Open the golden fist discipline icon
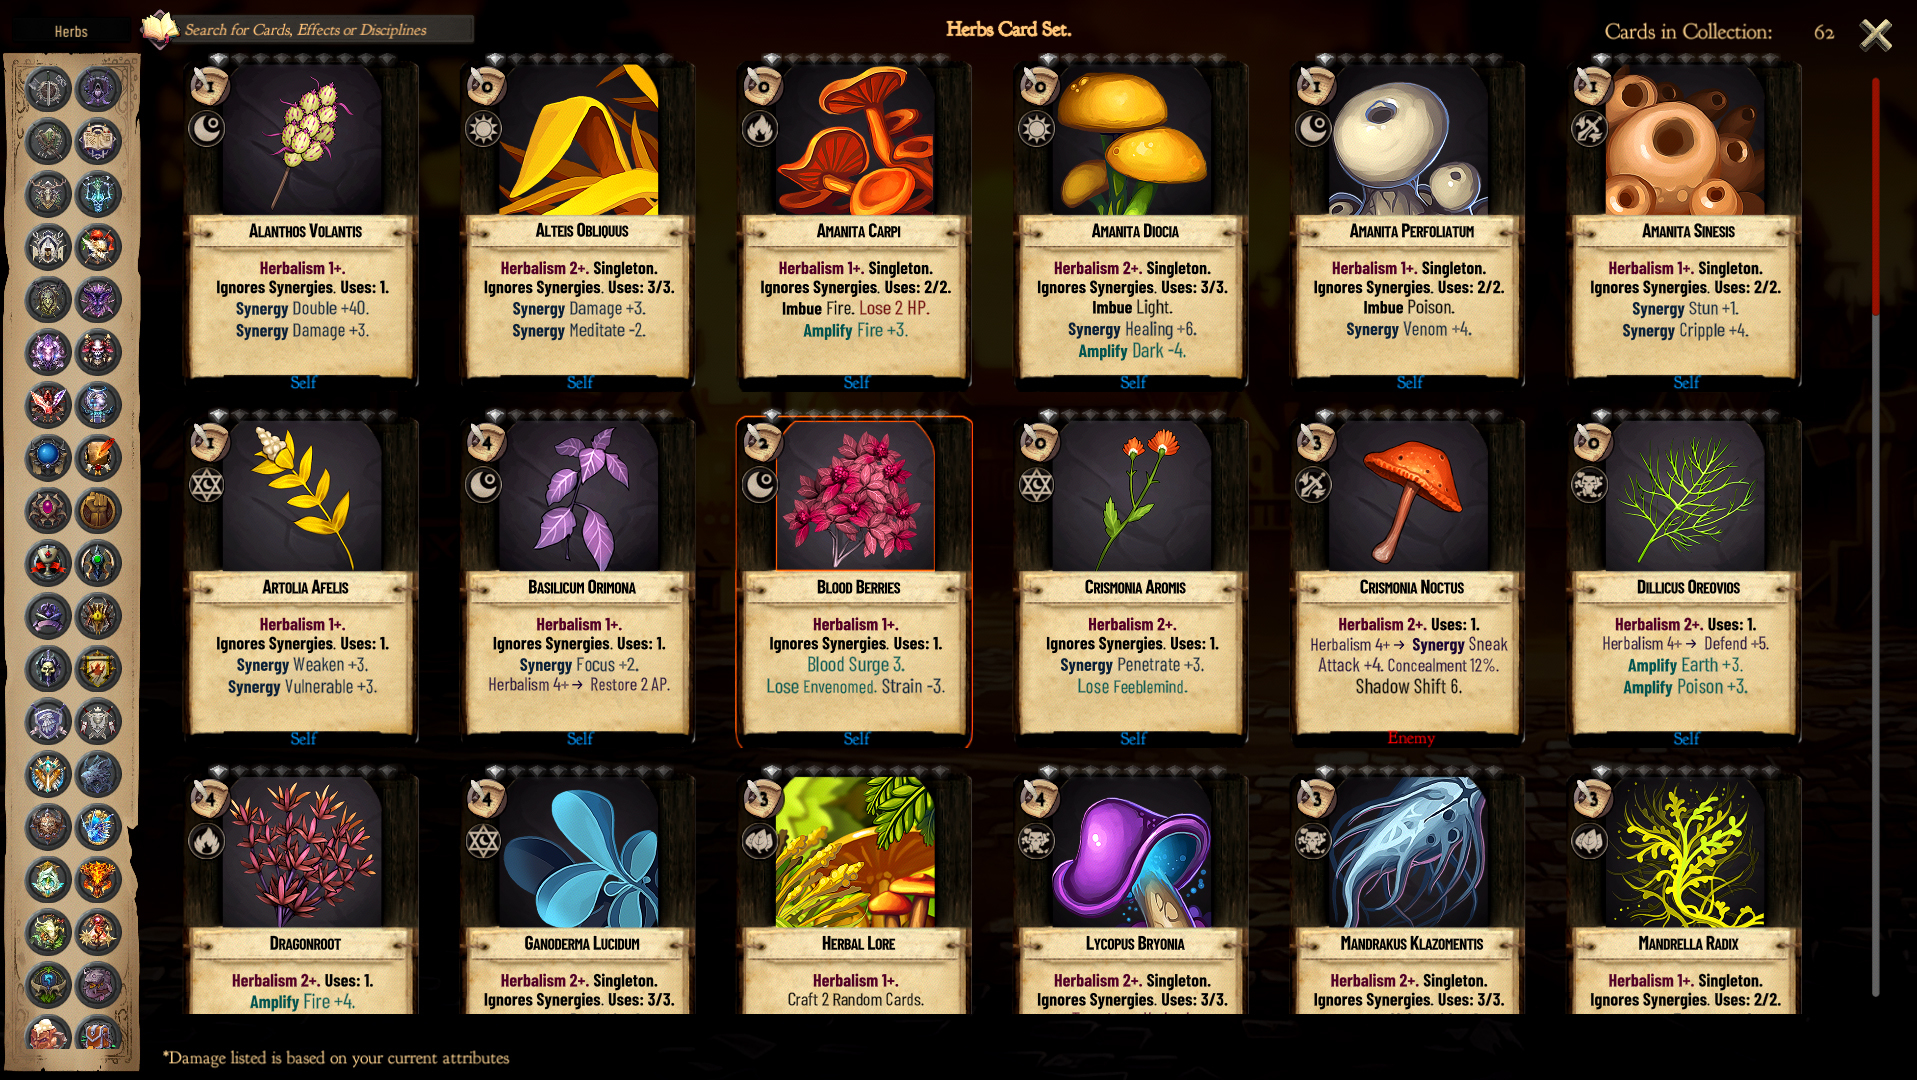 point(98,510)
